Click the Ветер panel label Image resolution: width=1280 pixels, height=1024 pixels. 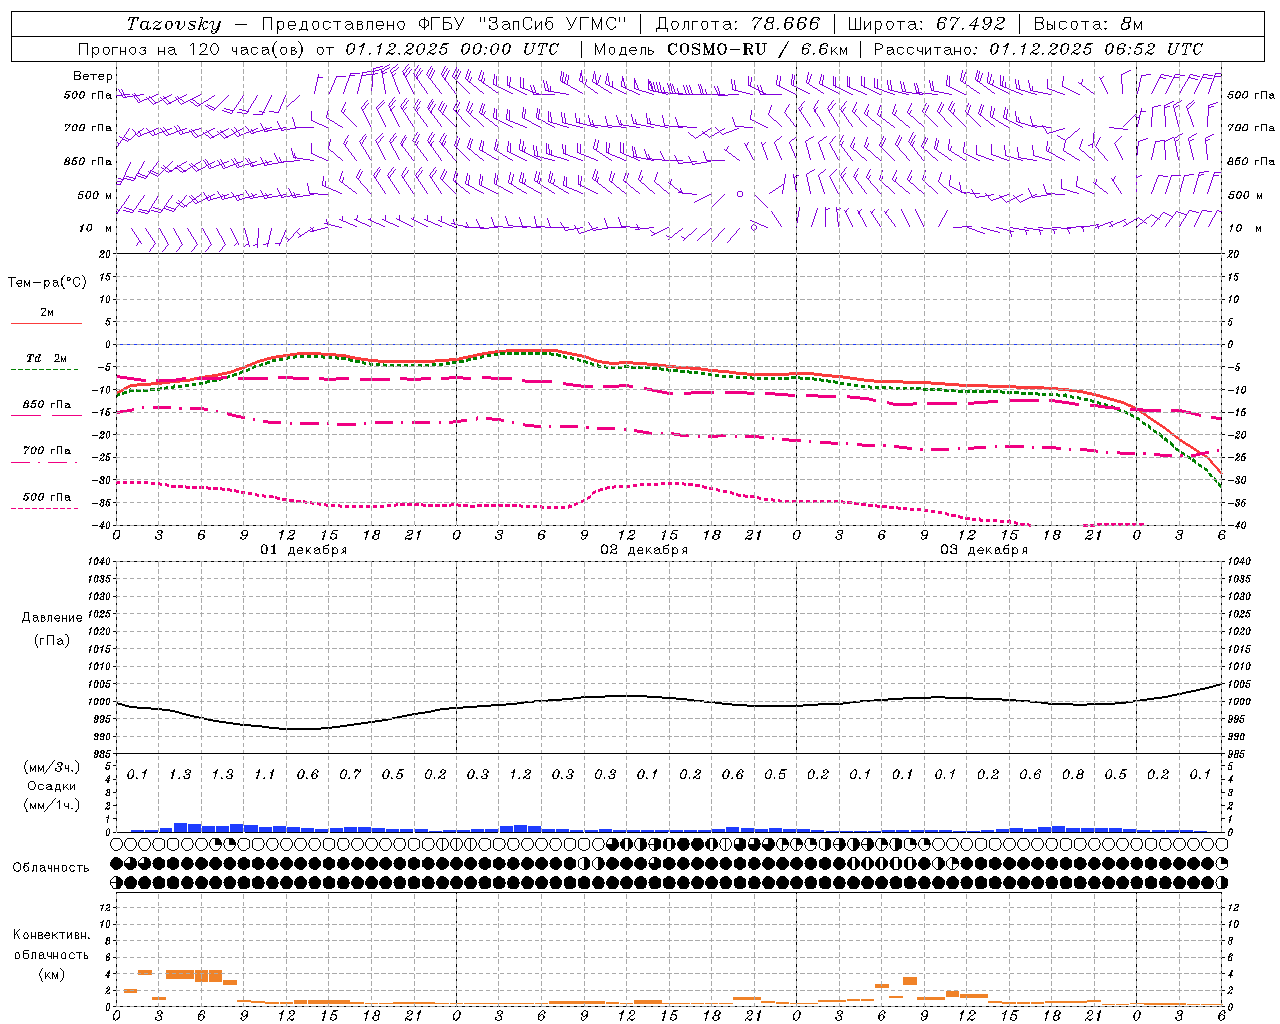(x=92, y=76)
